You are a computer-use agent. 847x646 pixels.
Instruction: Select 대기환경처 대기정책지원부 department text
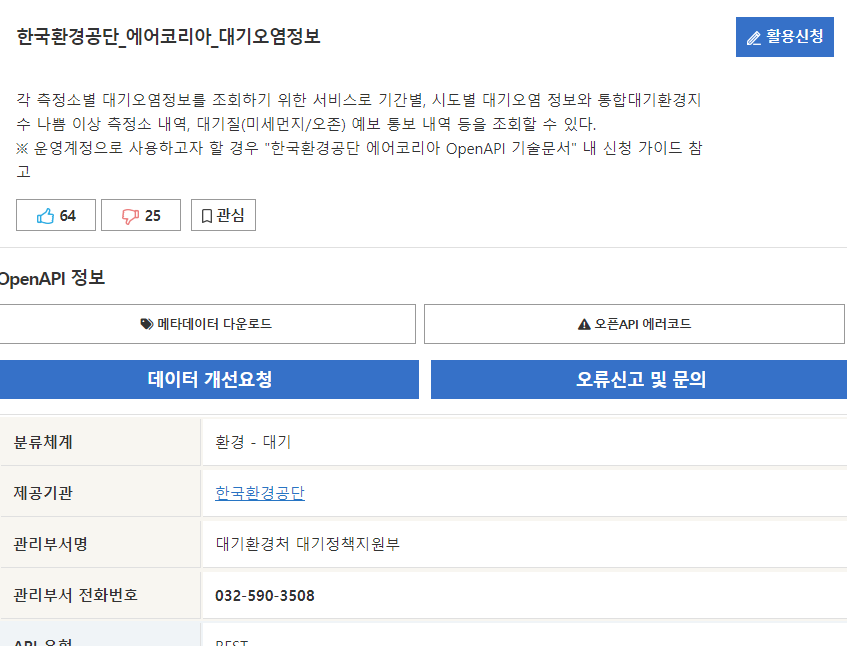307,544
